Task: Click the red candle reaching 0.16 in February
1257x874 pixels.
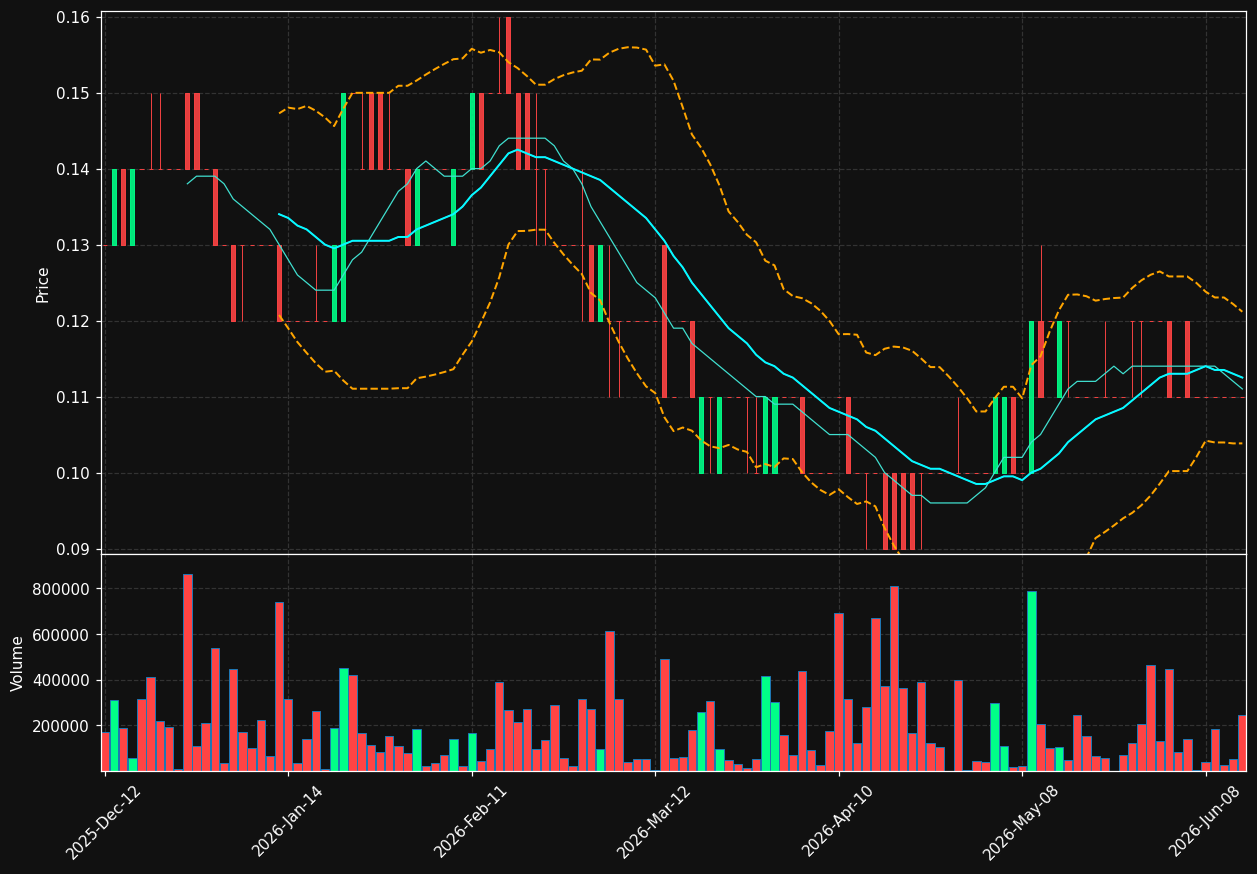Action: tap(508, 55)
